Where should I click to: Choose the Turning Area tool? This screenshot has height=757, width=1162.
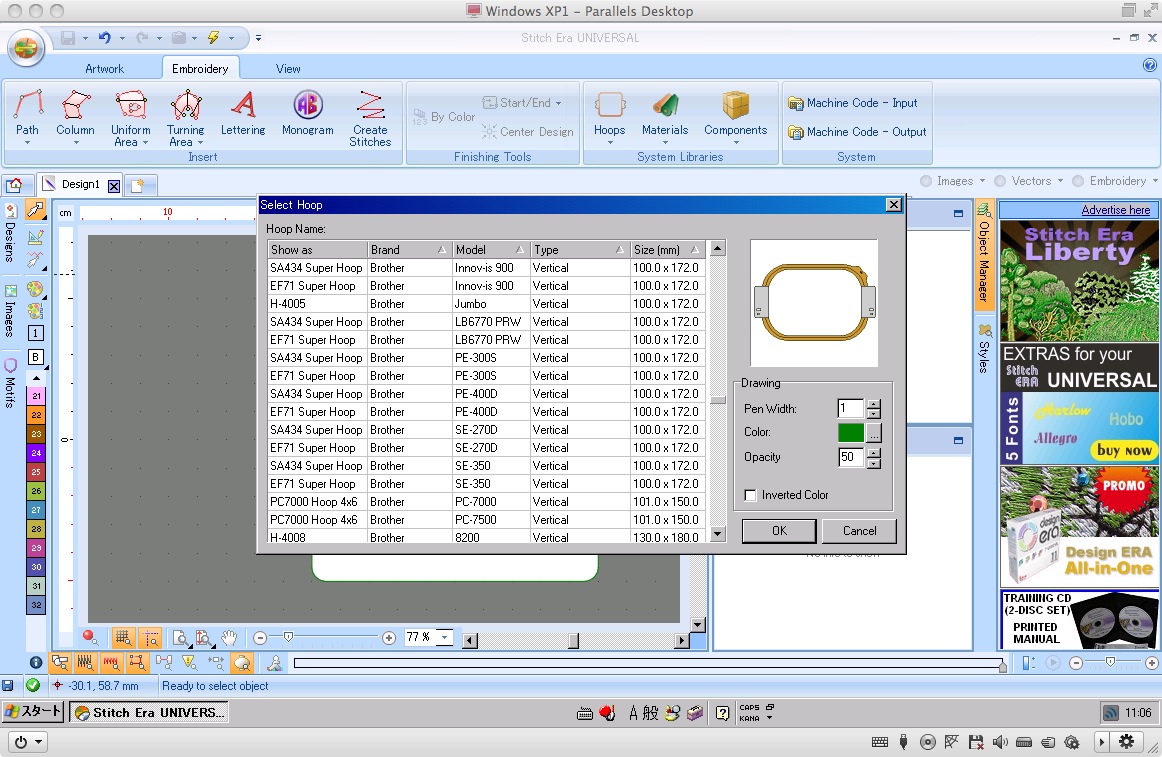(x=185, y=116)
